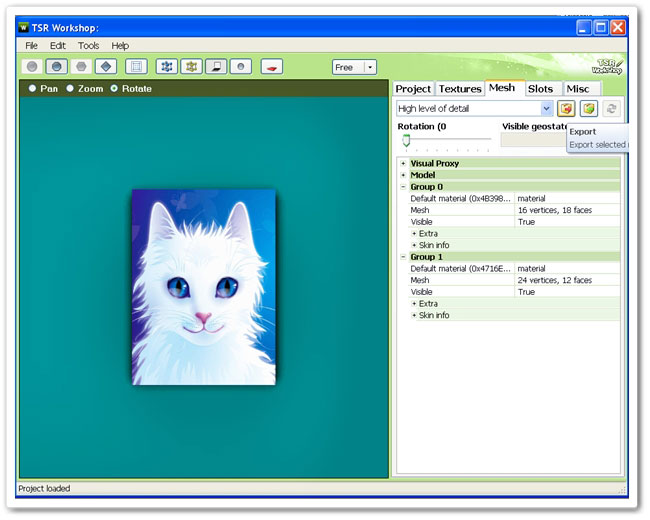
Task: Select the Pan radio button
Action: pyautogui.click(x=33, y=89)
